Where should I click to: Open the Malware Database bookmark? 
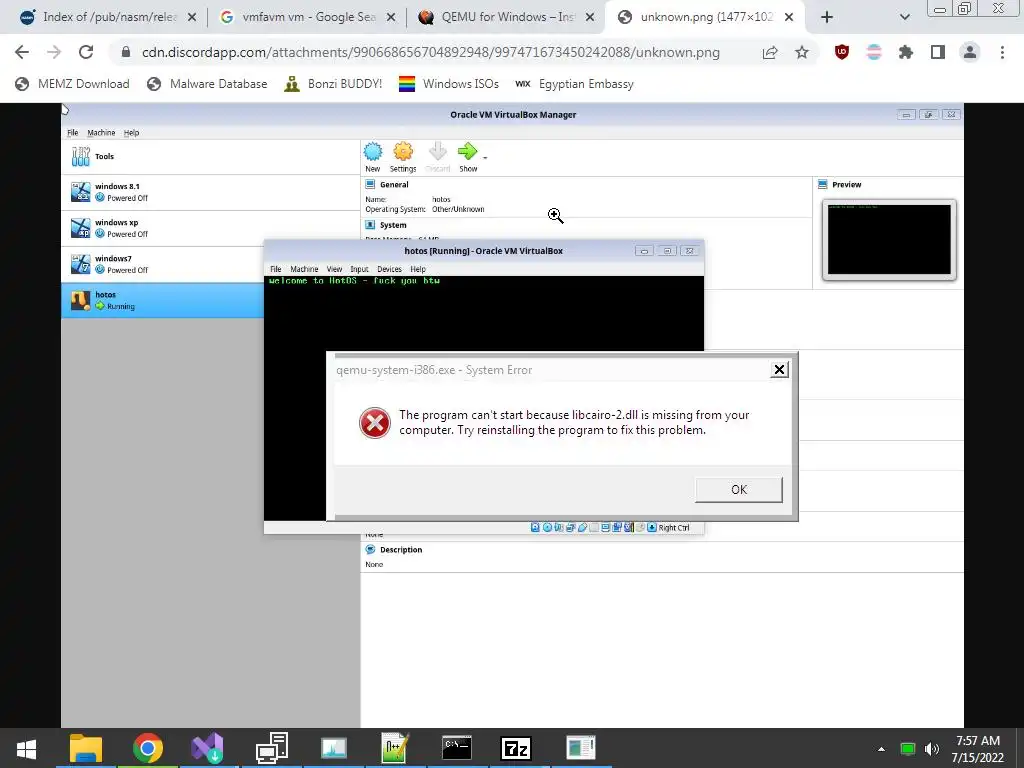pos(207,84)
